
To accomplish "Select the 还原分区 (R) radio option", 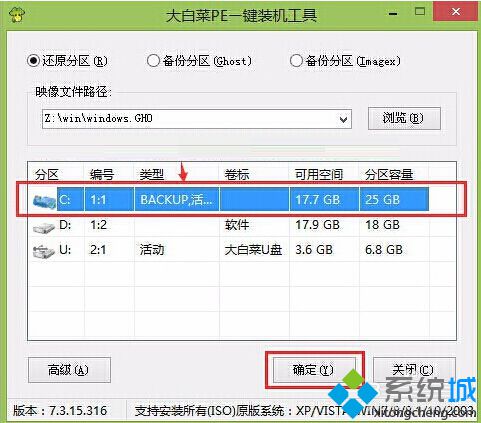I will [x=67, y=61].
